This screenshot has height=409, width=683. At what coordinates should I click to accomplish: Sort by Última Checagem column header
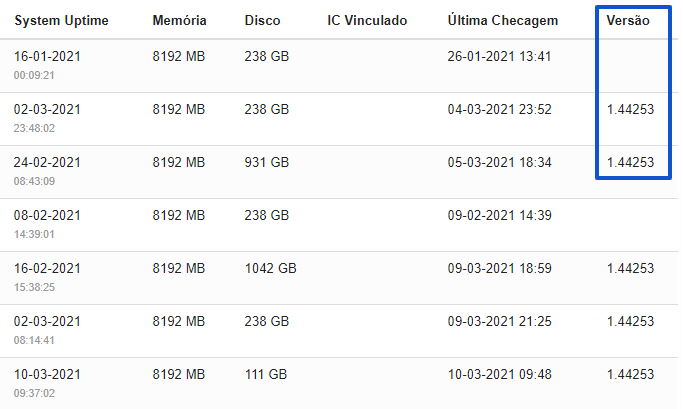tap(503, 20)
